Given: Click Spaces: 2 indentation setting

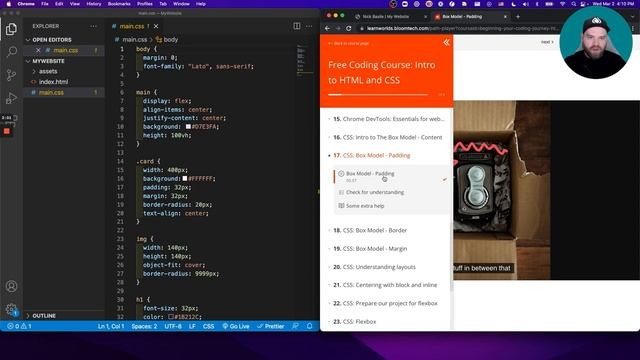Looking at the screenshot, I should point(144,327).
